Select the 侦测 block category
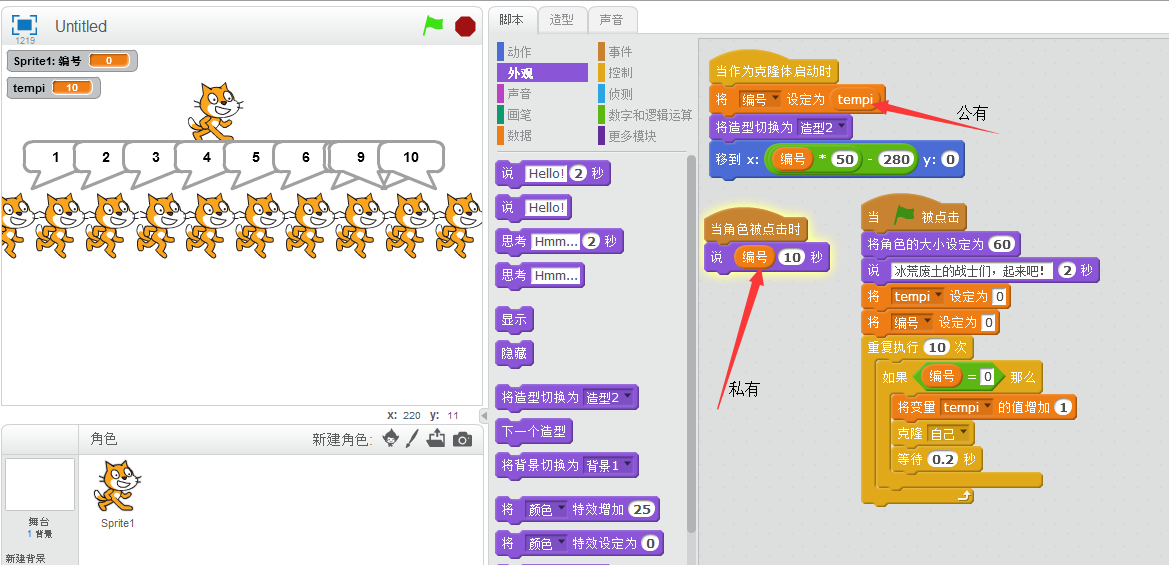The width and height of the screenshot is (1169, 565). 620,93
